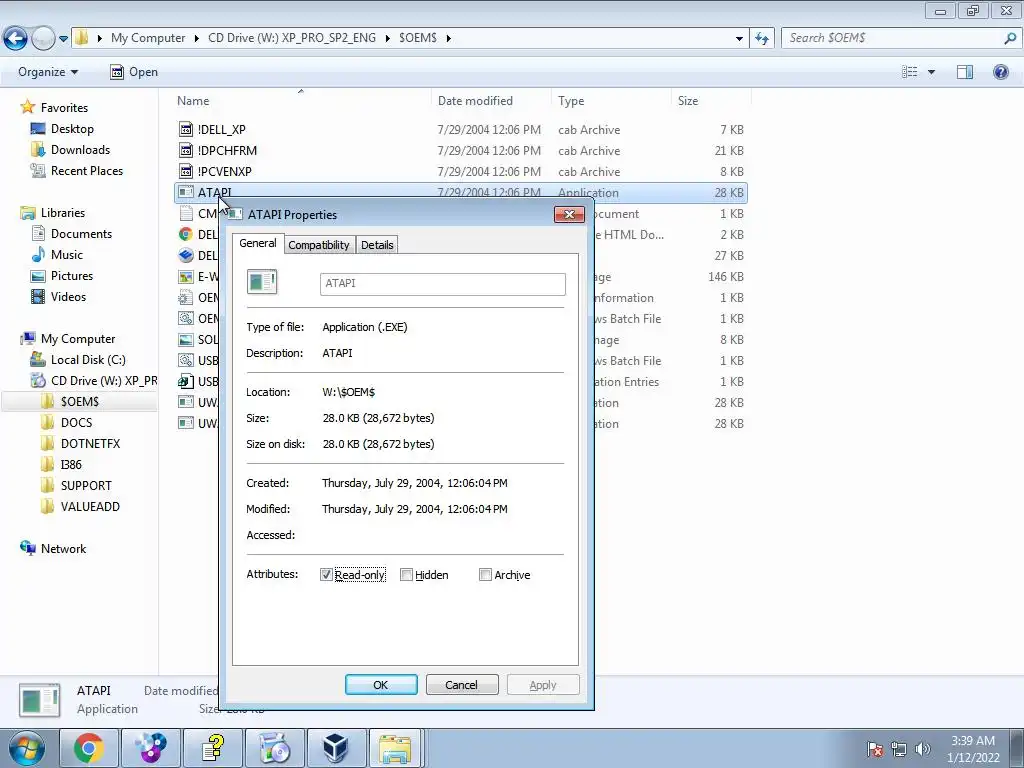
Task: Select the VALUEADD folder in tree
Action: (x=89, y=507)
